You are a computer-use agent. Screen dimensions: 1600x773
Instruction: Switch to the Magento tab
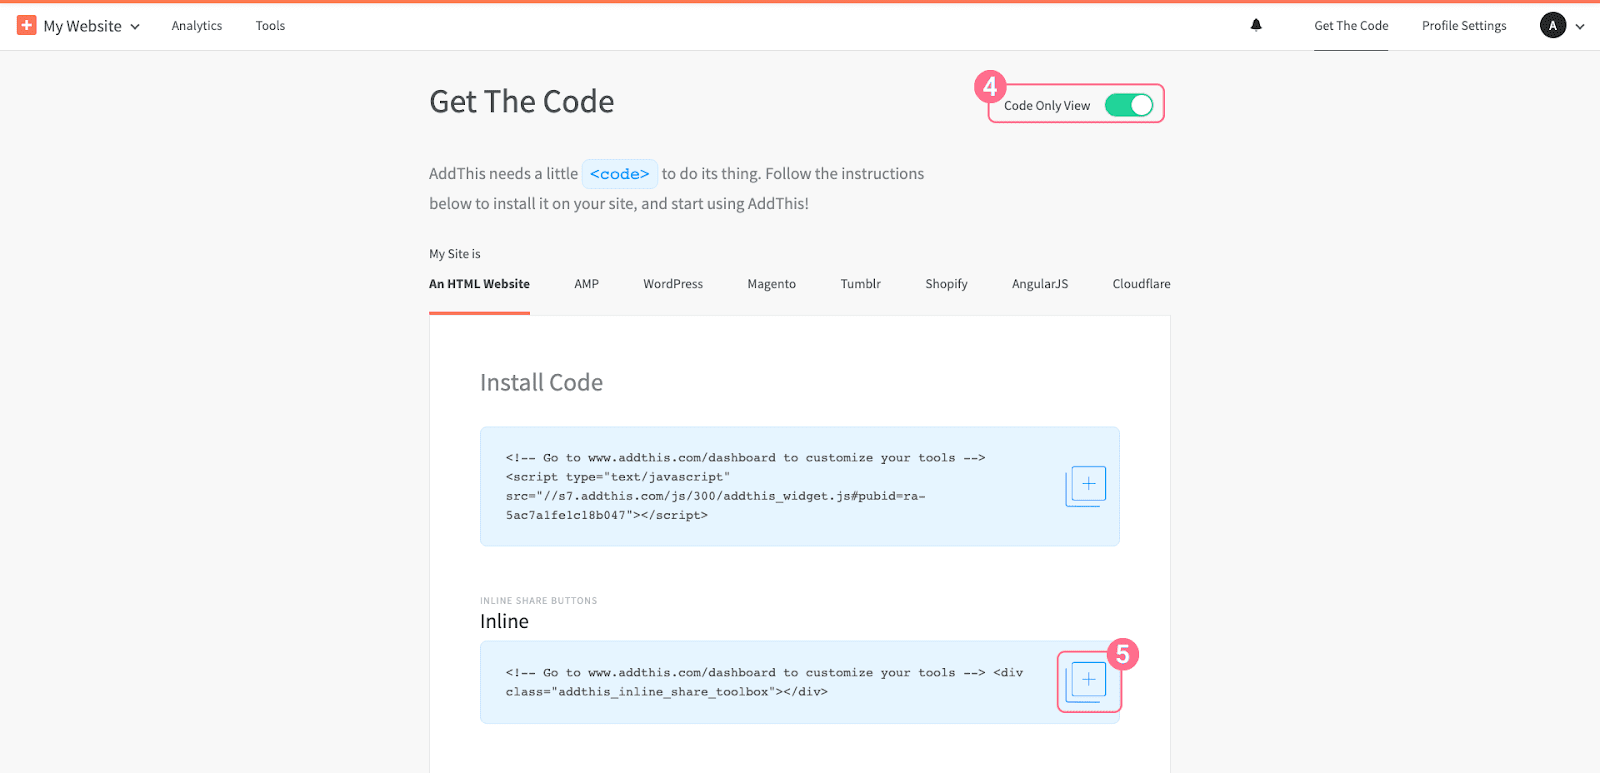tap(772, 284)
